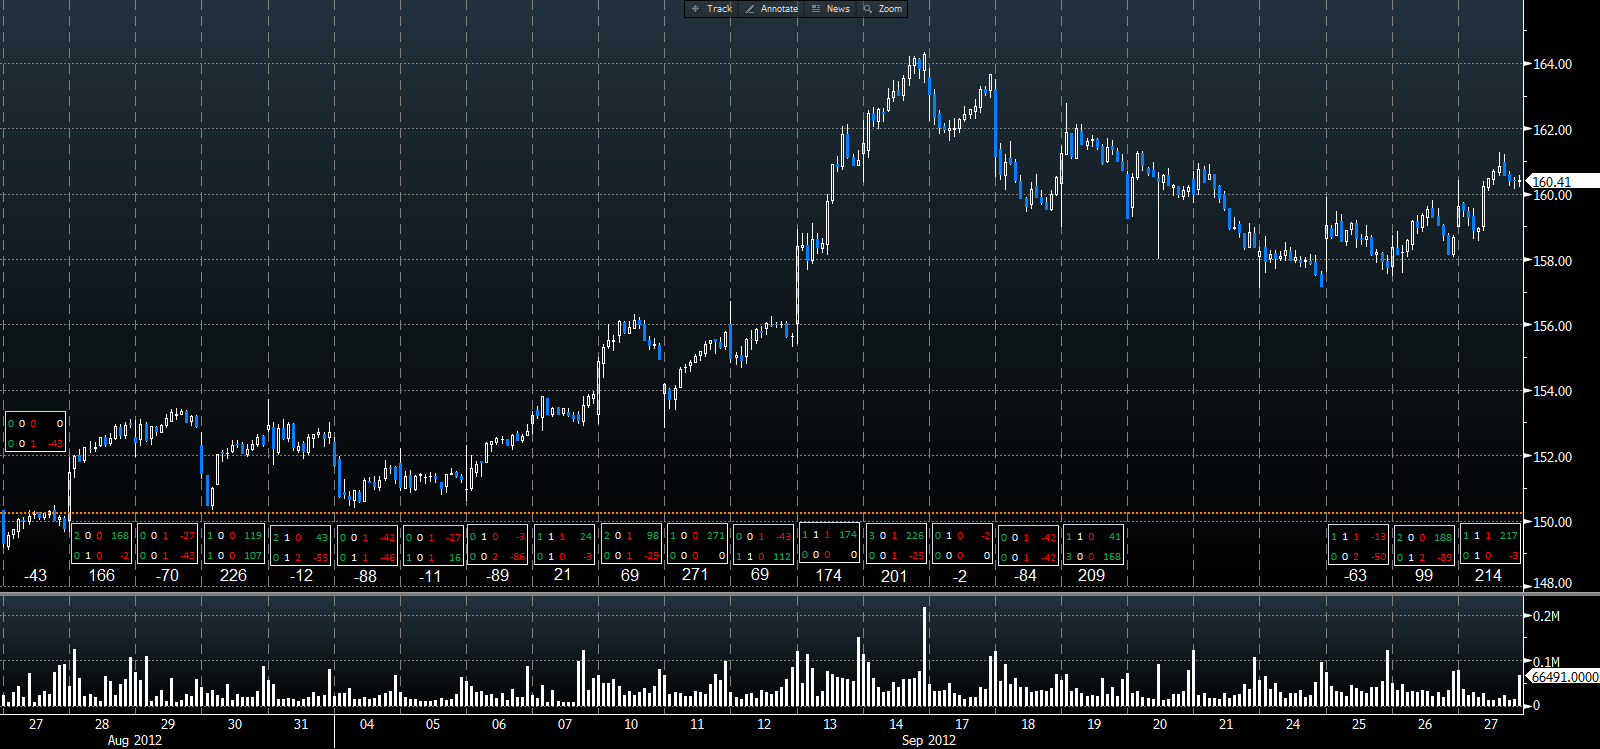Screen dimensions: 1600x749
Task: Click the large daily total -12
Action: tap(300, 575)
